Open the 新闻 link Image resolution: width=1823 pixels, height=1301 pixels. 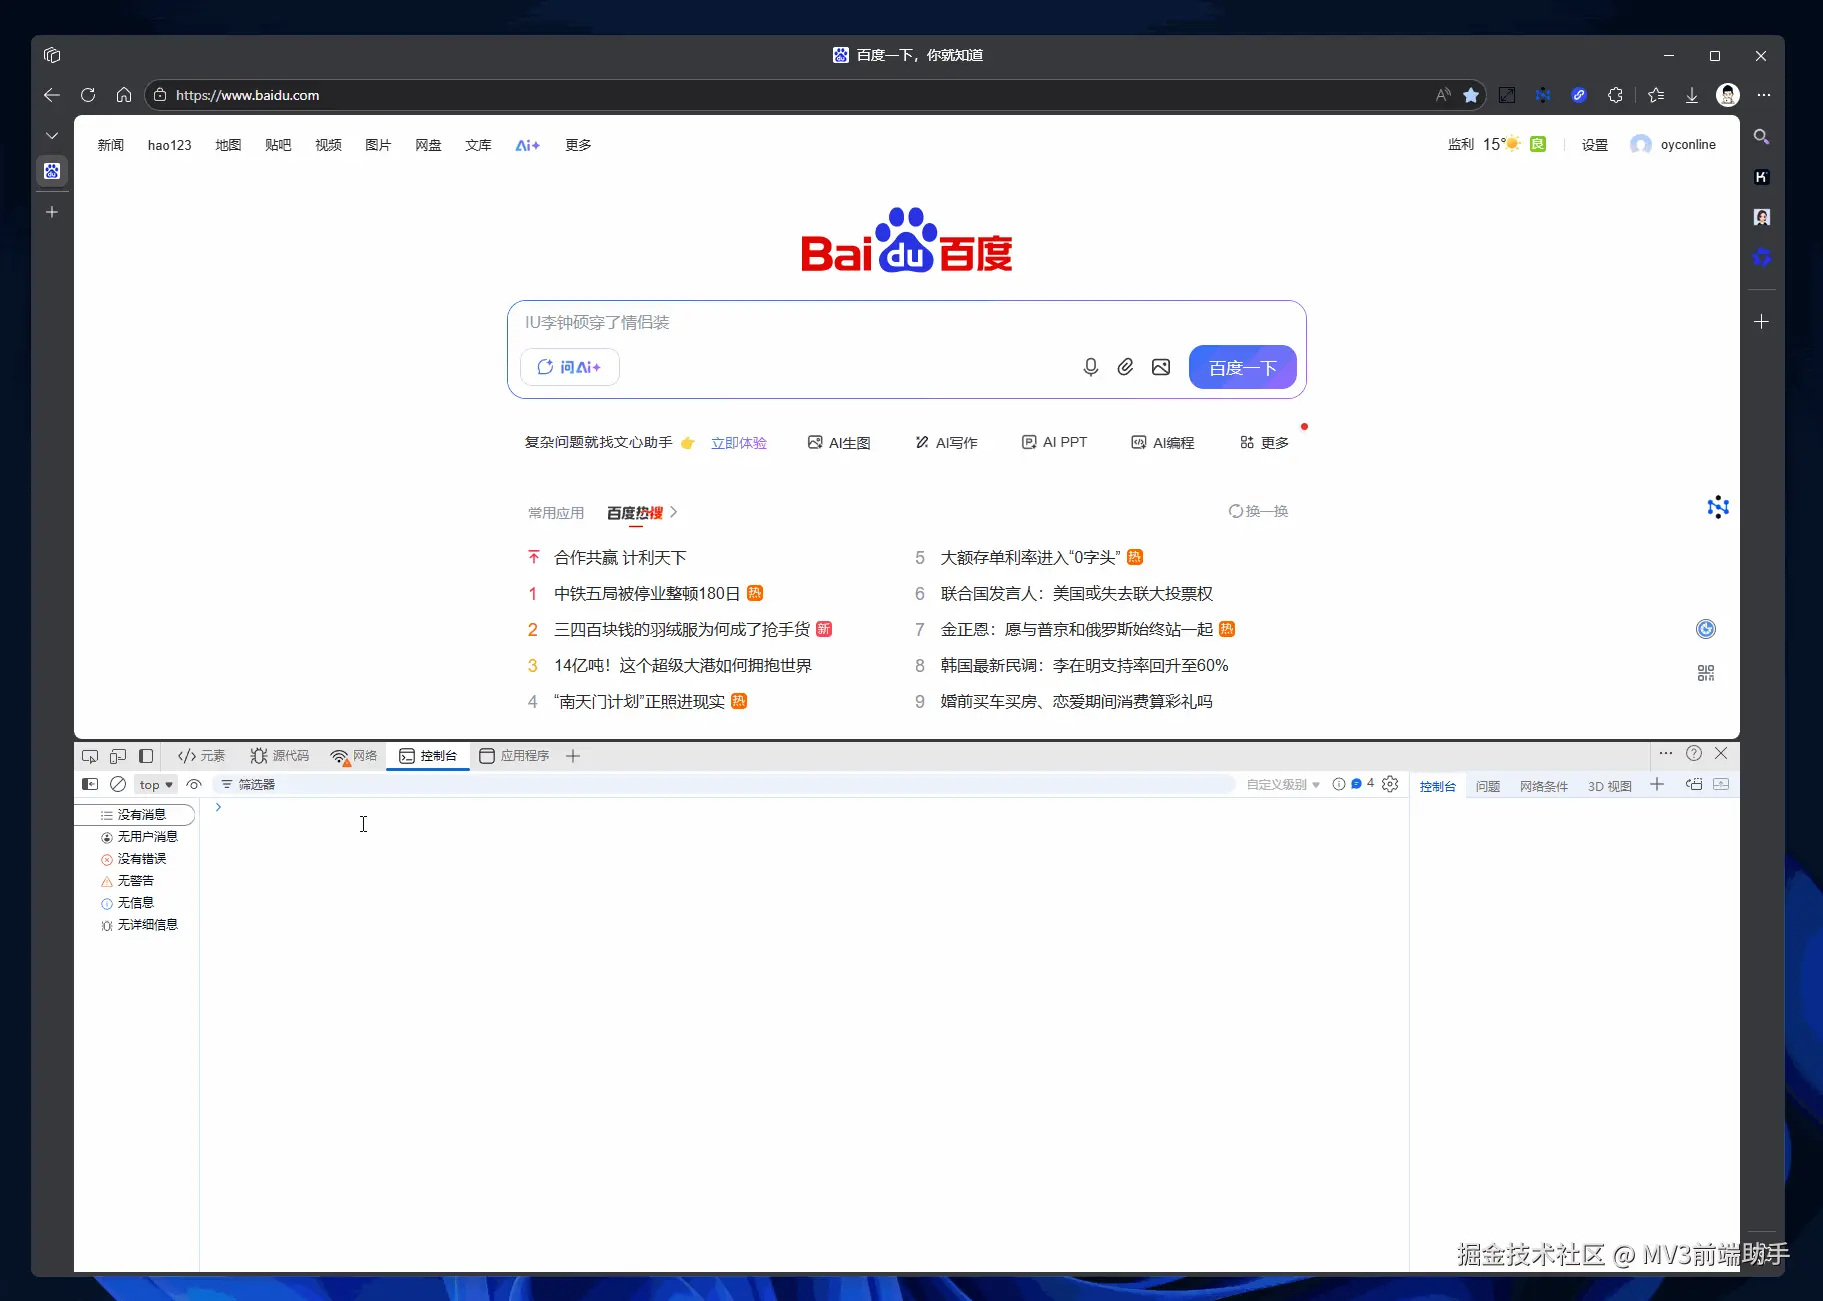point(111,145)
